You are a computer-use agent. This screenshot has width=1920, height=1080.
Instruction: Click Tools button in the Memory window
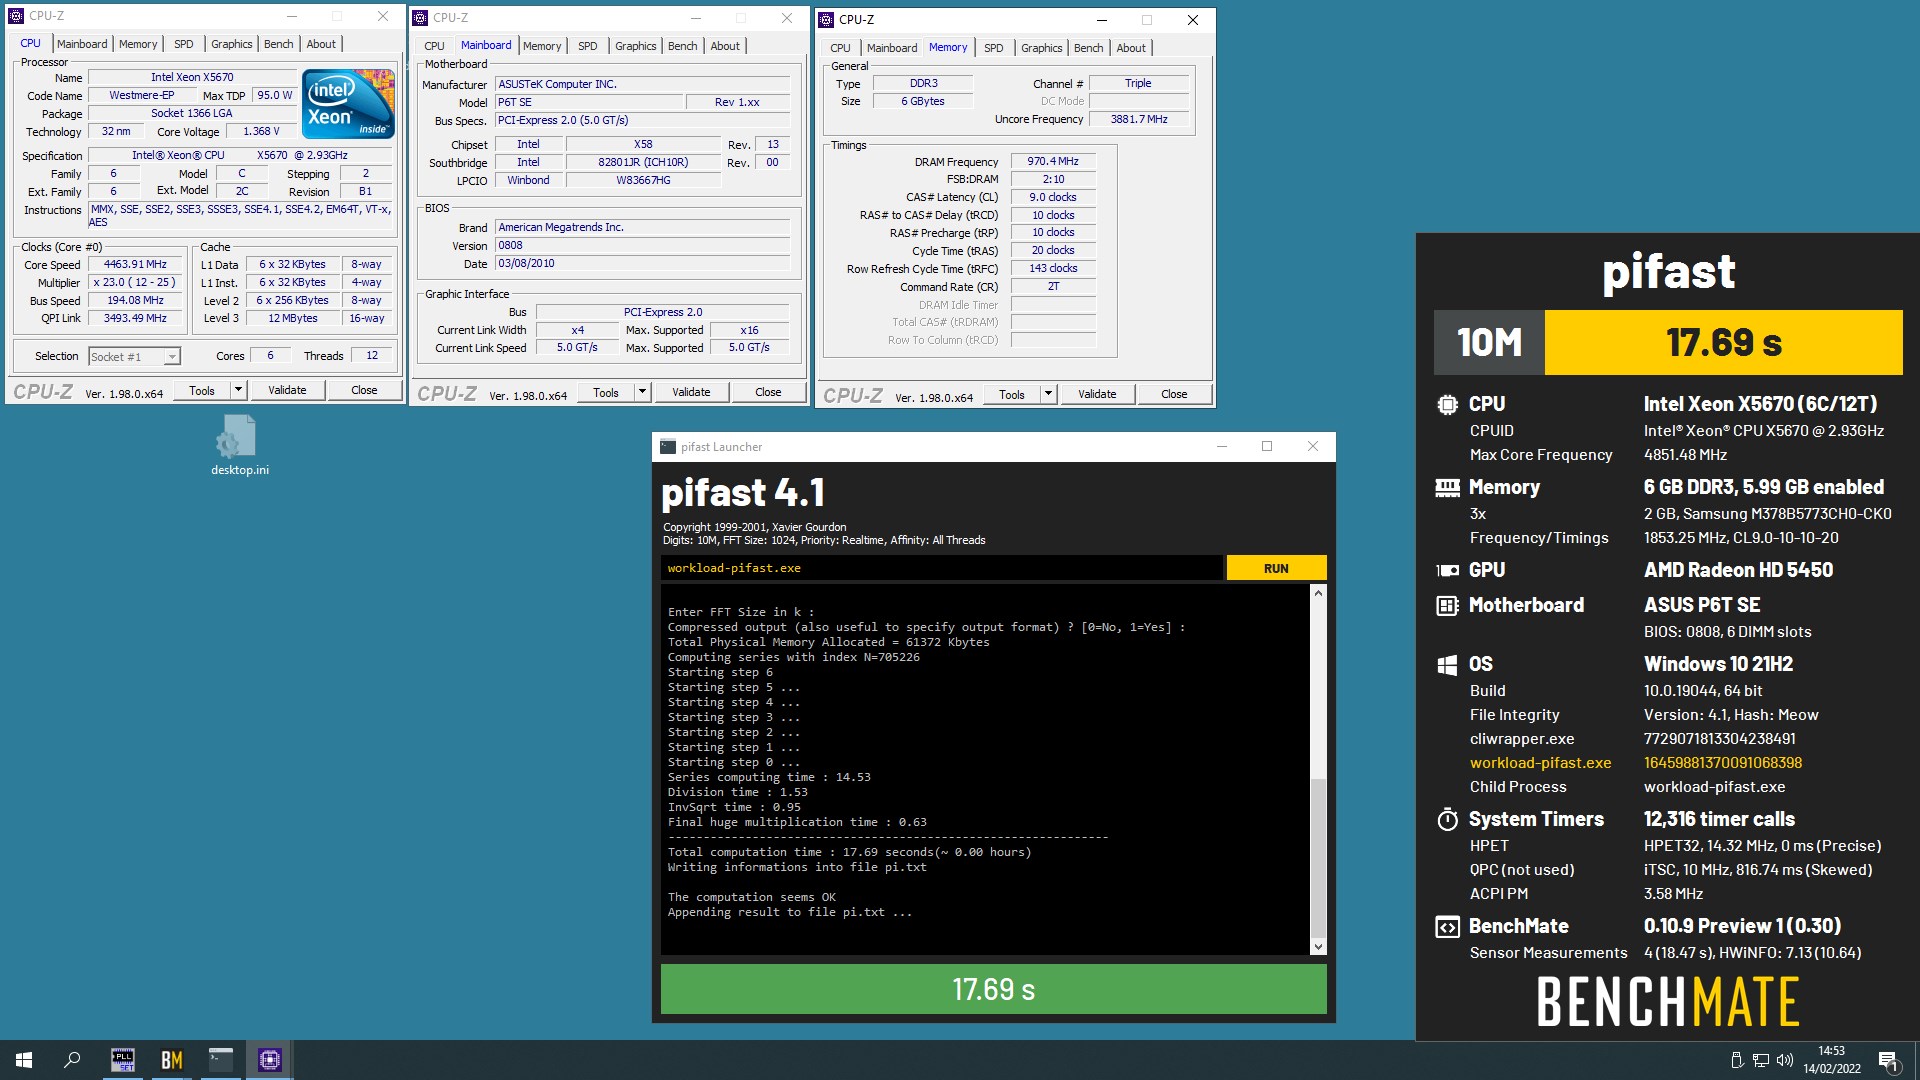pos(1012,394)
